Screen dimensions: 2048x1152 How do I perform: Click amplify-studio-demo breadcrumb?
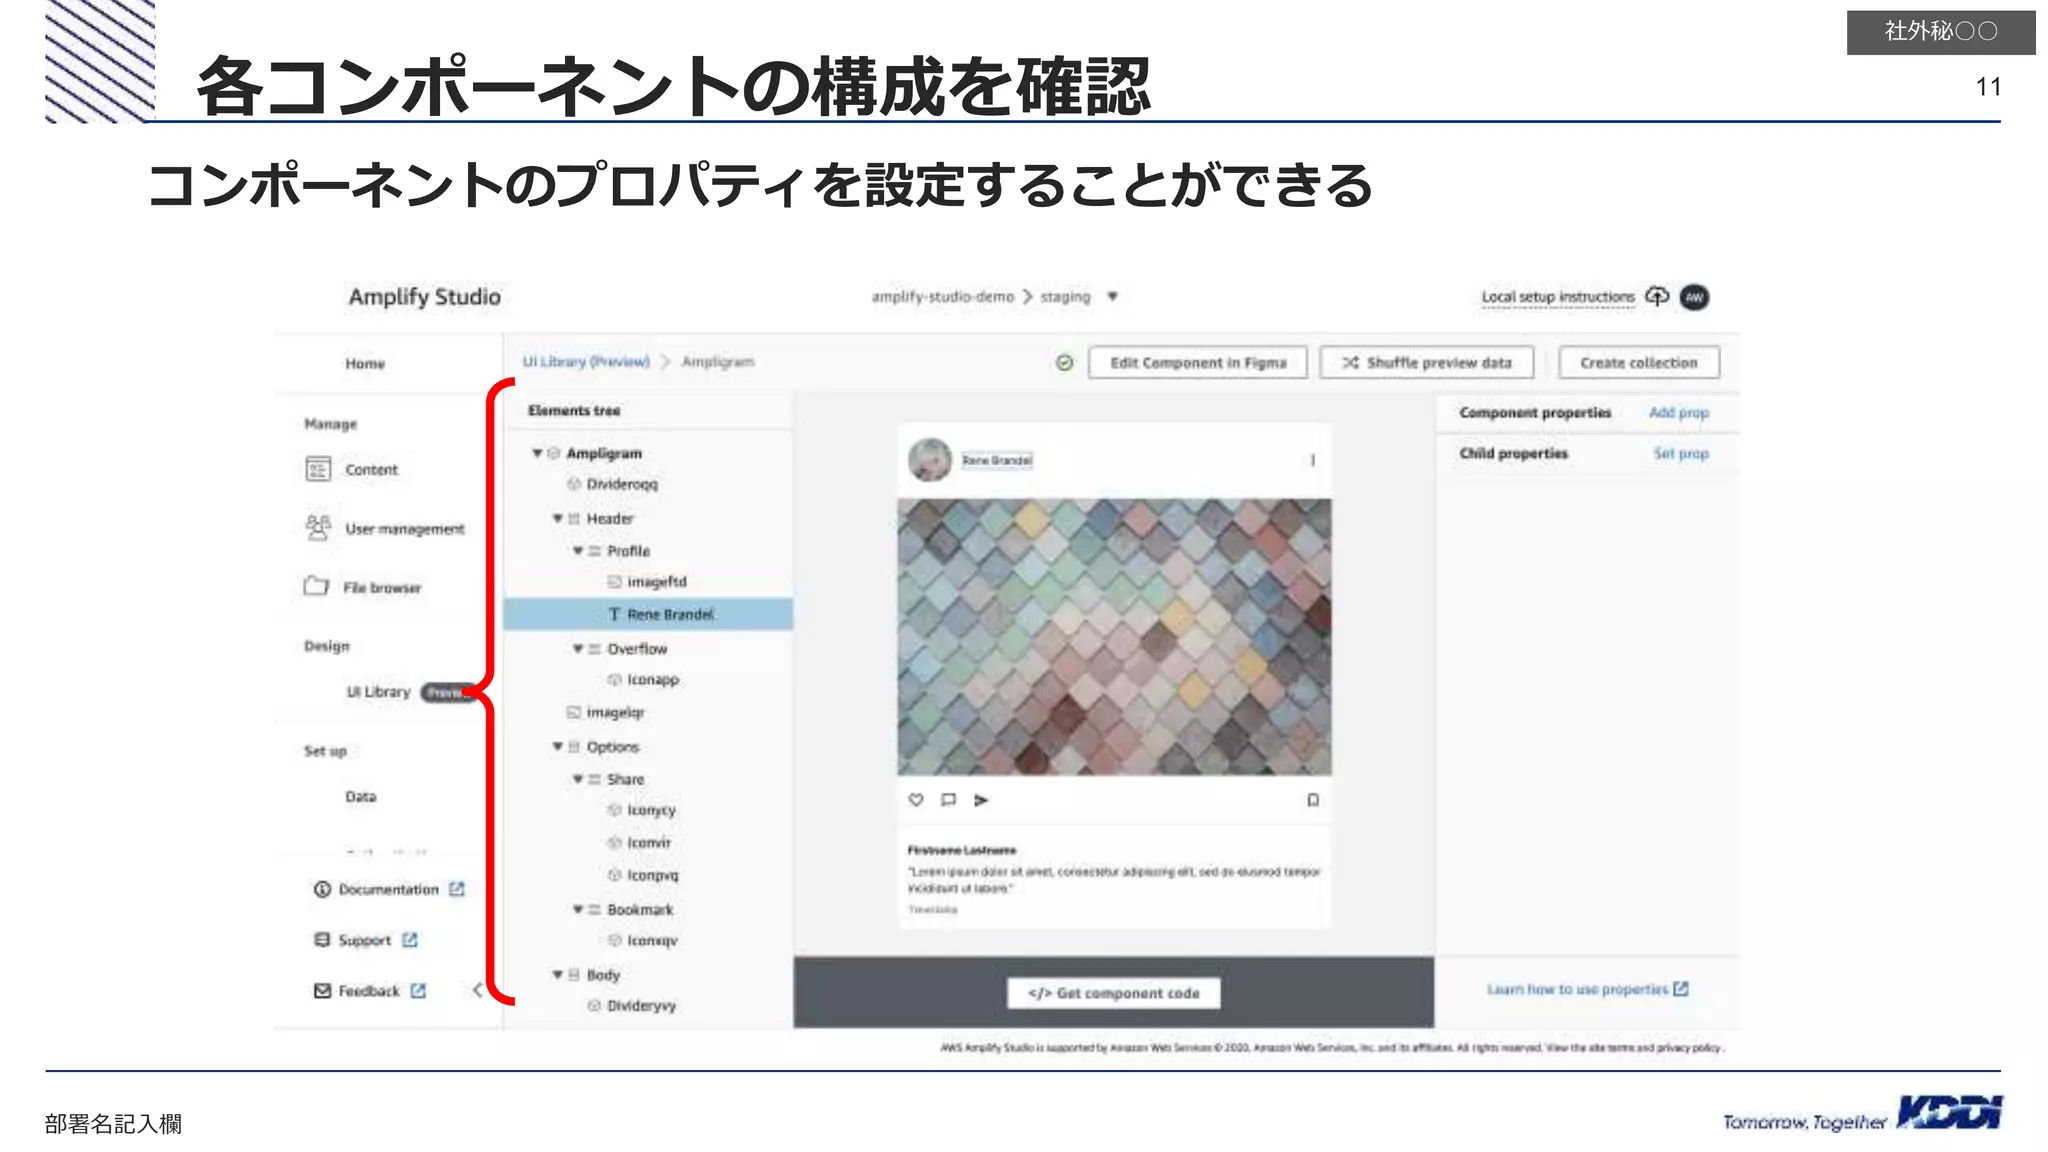[x=942, y=297]
